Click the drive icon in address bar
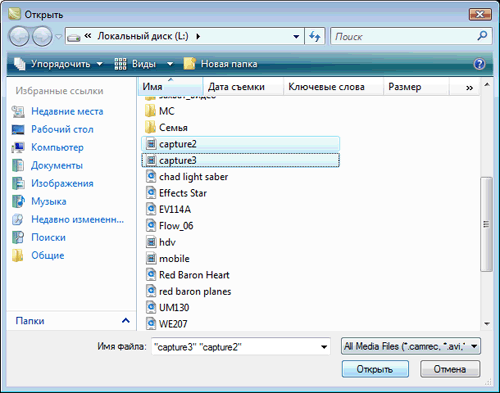This screenshot has width=500, height=393. tap(73, 37)
